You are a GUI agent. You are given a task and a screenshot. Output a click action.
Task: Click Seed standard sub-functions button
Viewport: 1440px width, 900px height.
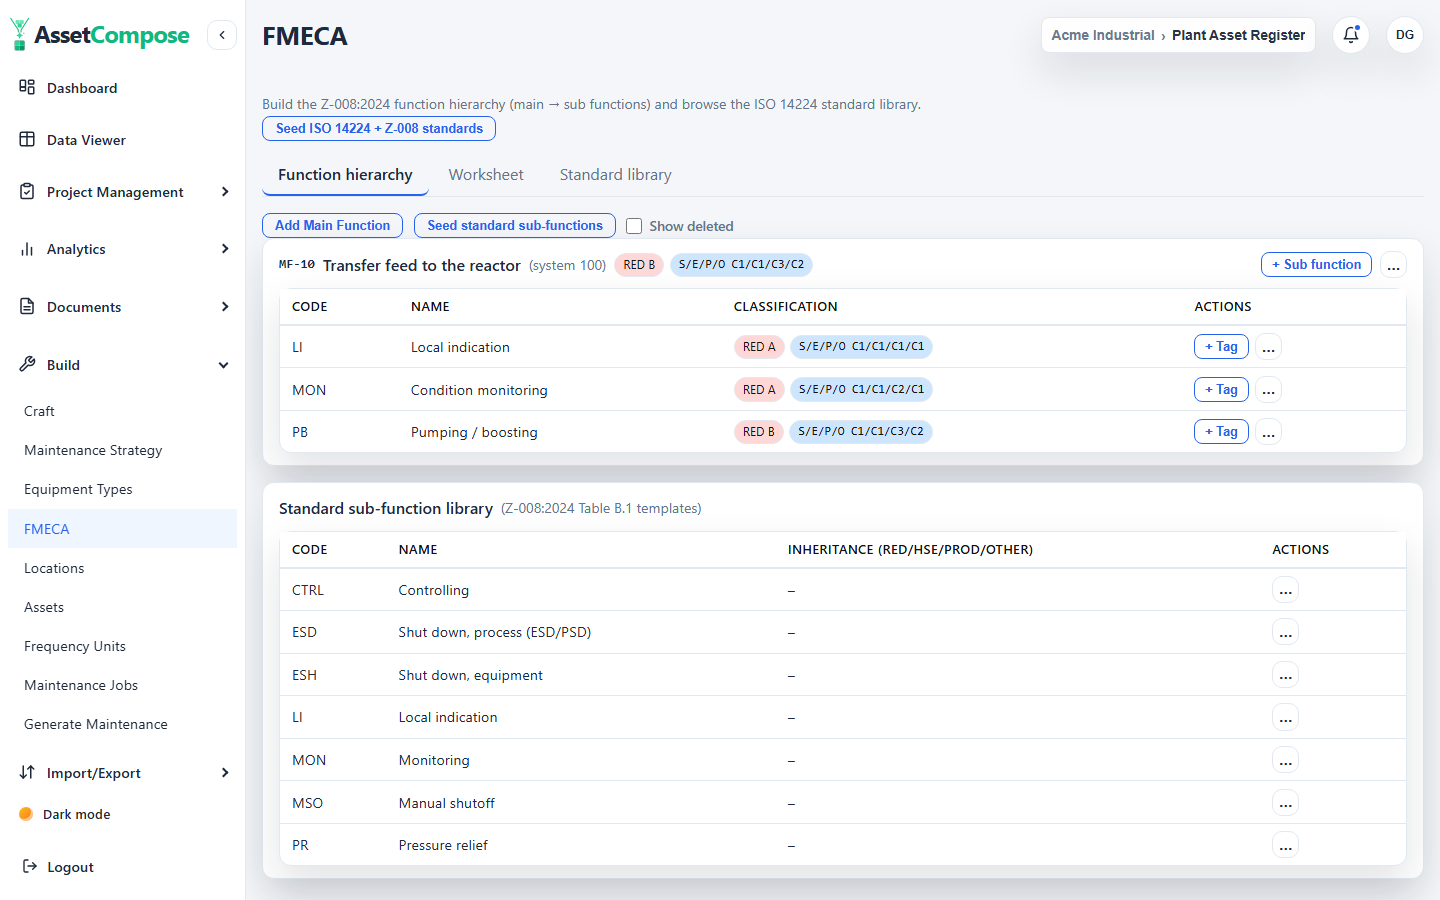point(515,226)
